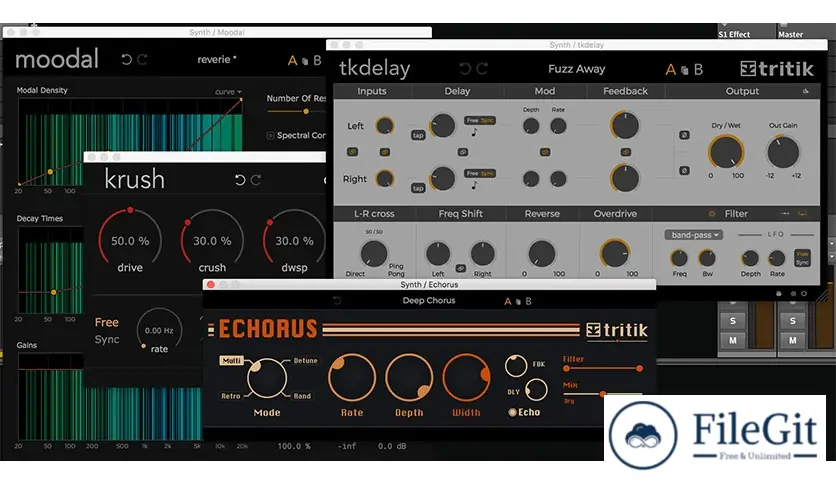This screenshot has width=836, height=484.
Task: Toggle the LFO Free/Sync switch in Filter section
Action: coord(802,258)
